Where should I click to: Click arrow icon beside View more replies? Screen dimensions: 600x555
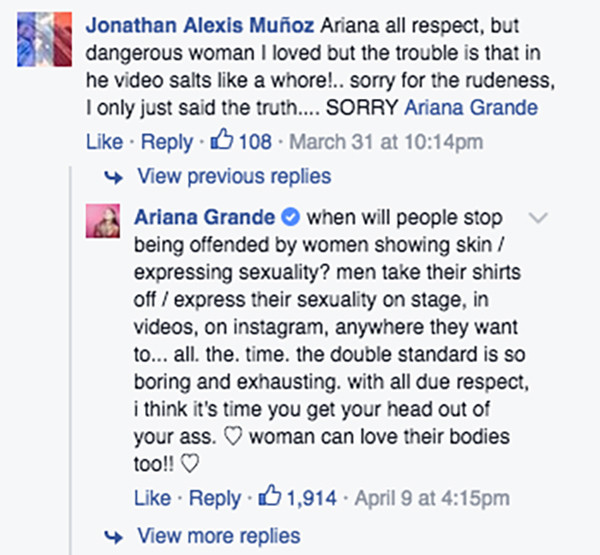(114, 537)
